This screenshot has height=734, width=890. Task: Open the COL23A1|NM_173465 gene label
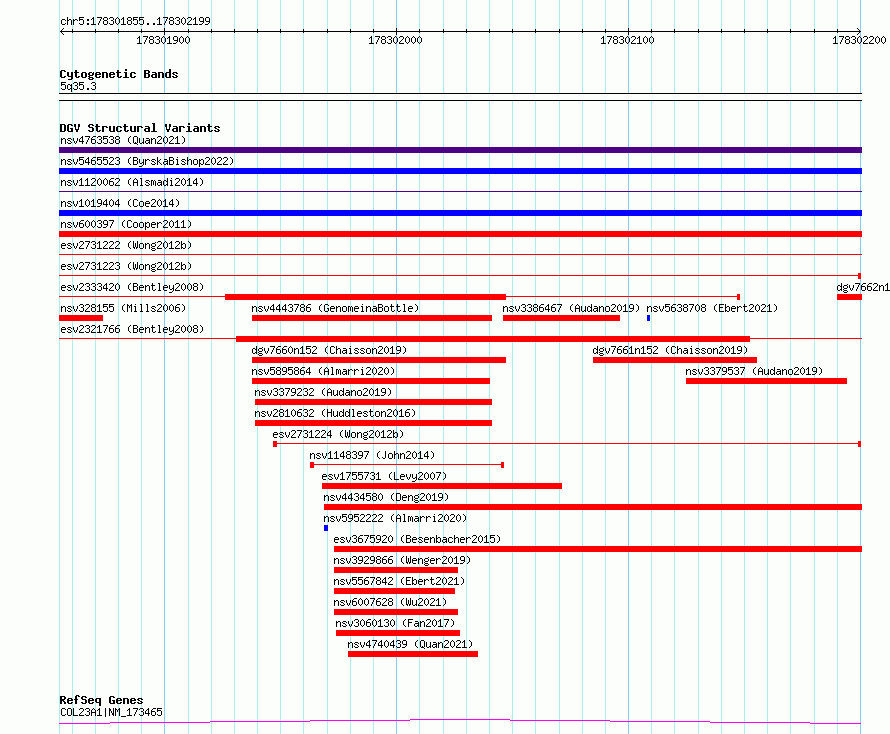111,712
